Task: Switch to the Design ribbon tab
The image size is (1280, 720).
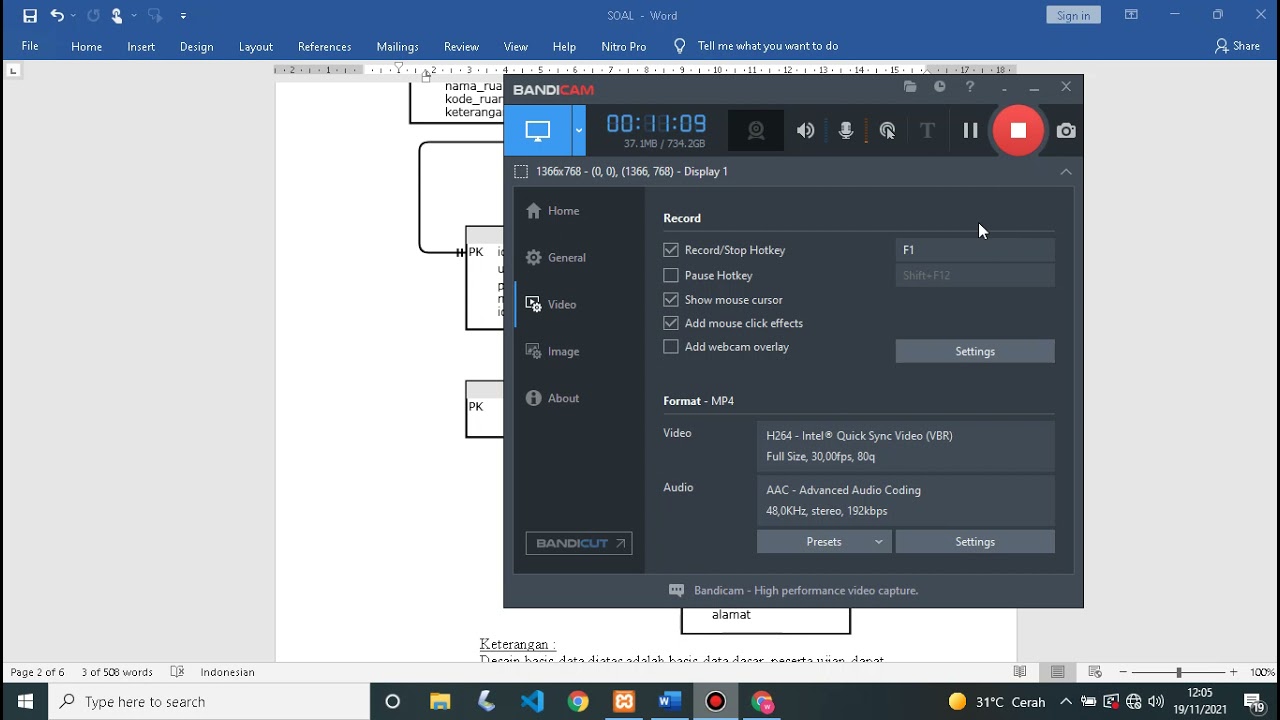Action: pos(196,46)
